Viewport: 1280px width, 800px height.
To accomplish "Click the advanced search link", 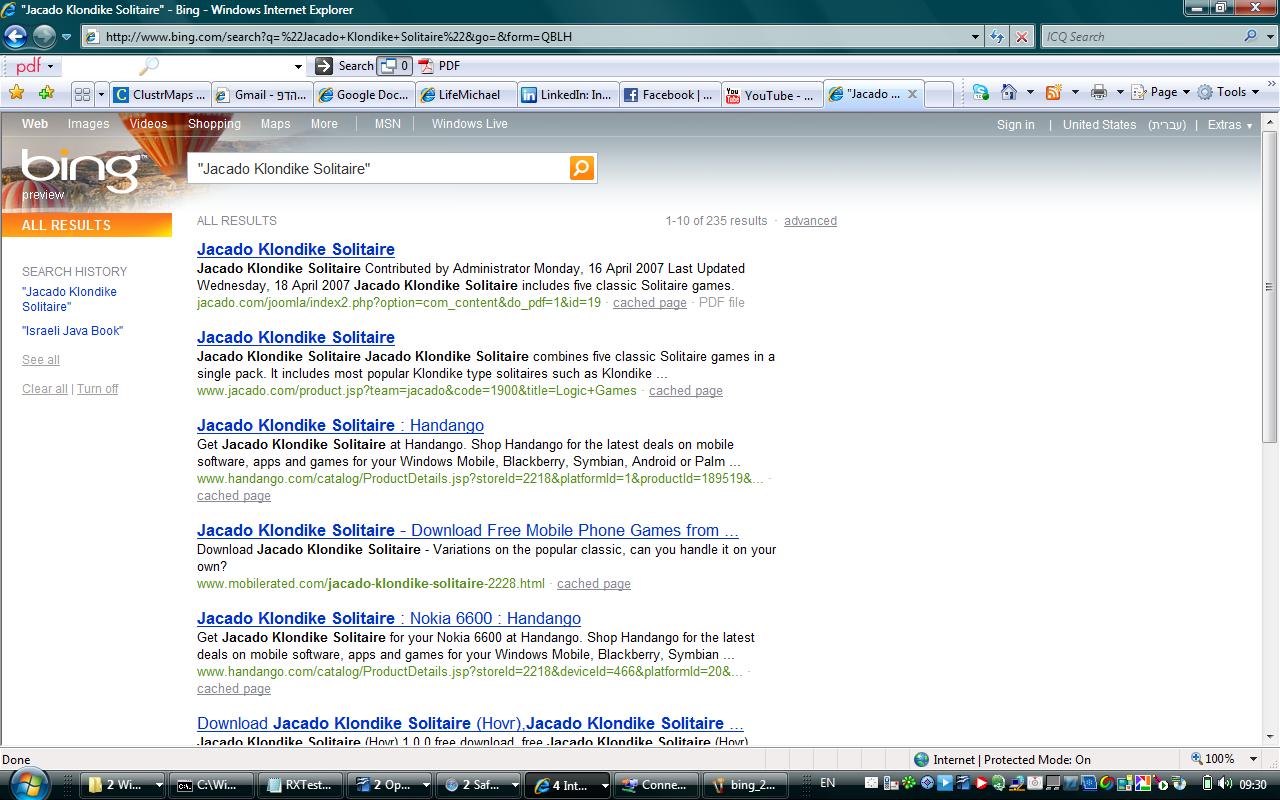I will coord(810,221).
